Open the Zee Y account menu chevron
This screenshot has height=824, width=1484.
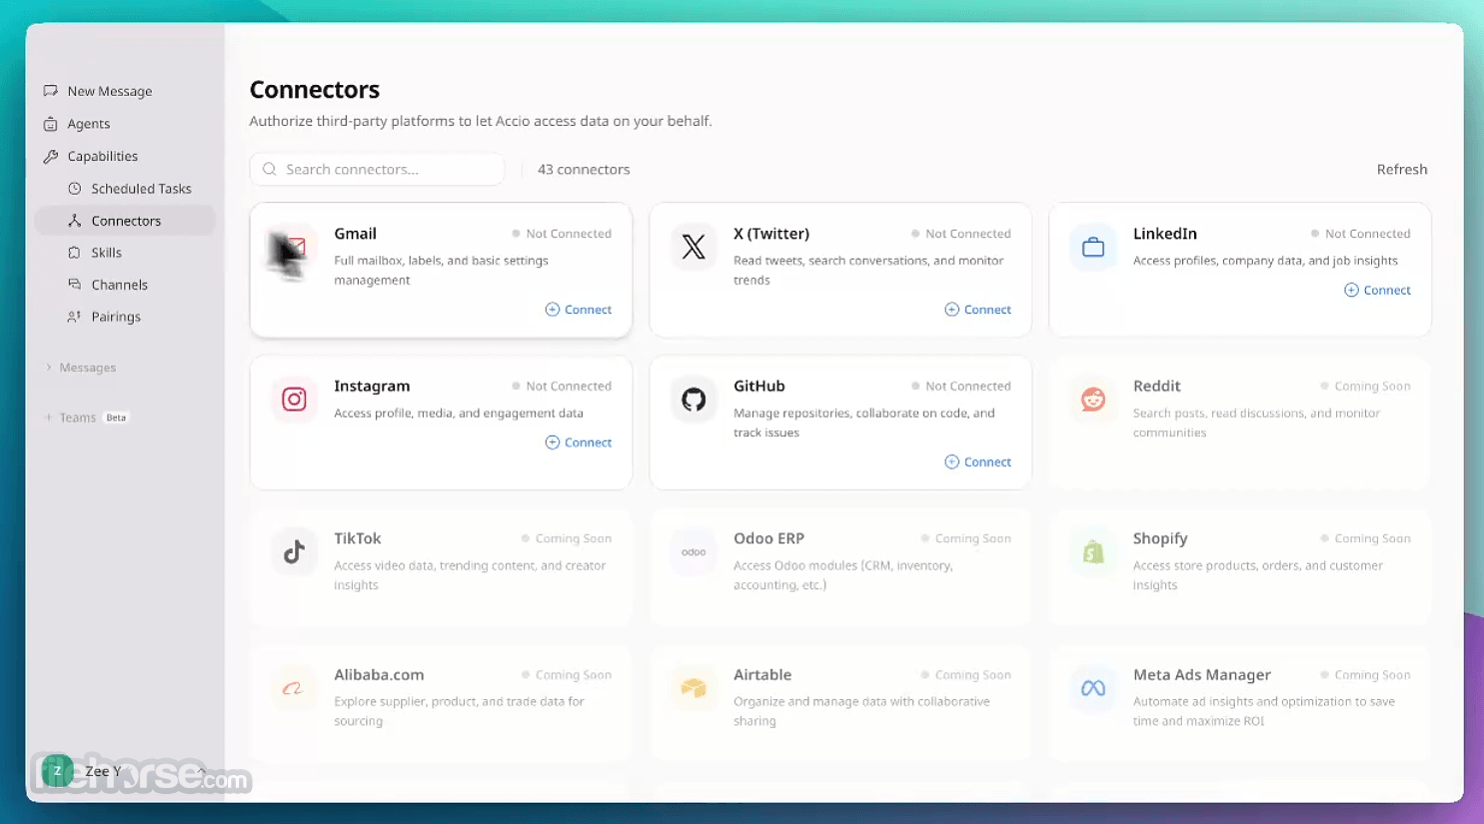pyautogui.click(x=201, y=771)
